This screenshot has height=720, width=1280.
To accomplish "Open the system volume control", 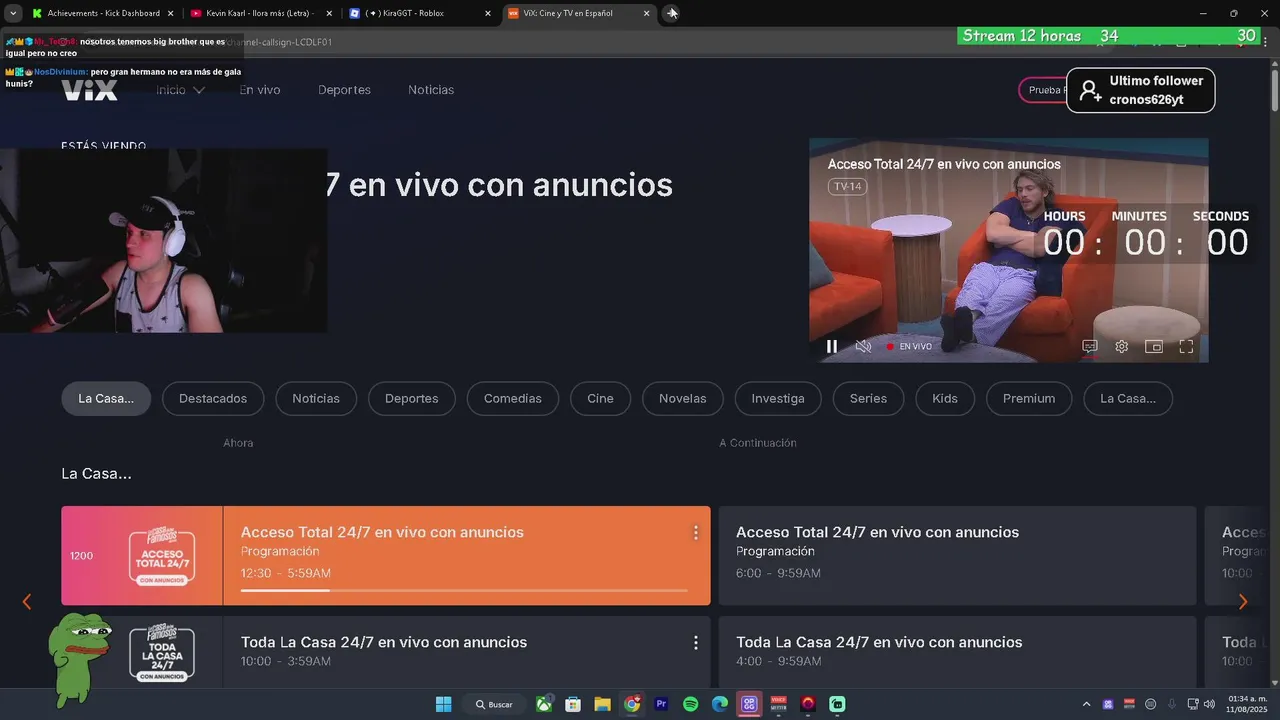I will [x=1209, y=704].
